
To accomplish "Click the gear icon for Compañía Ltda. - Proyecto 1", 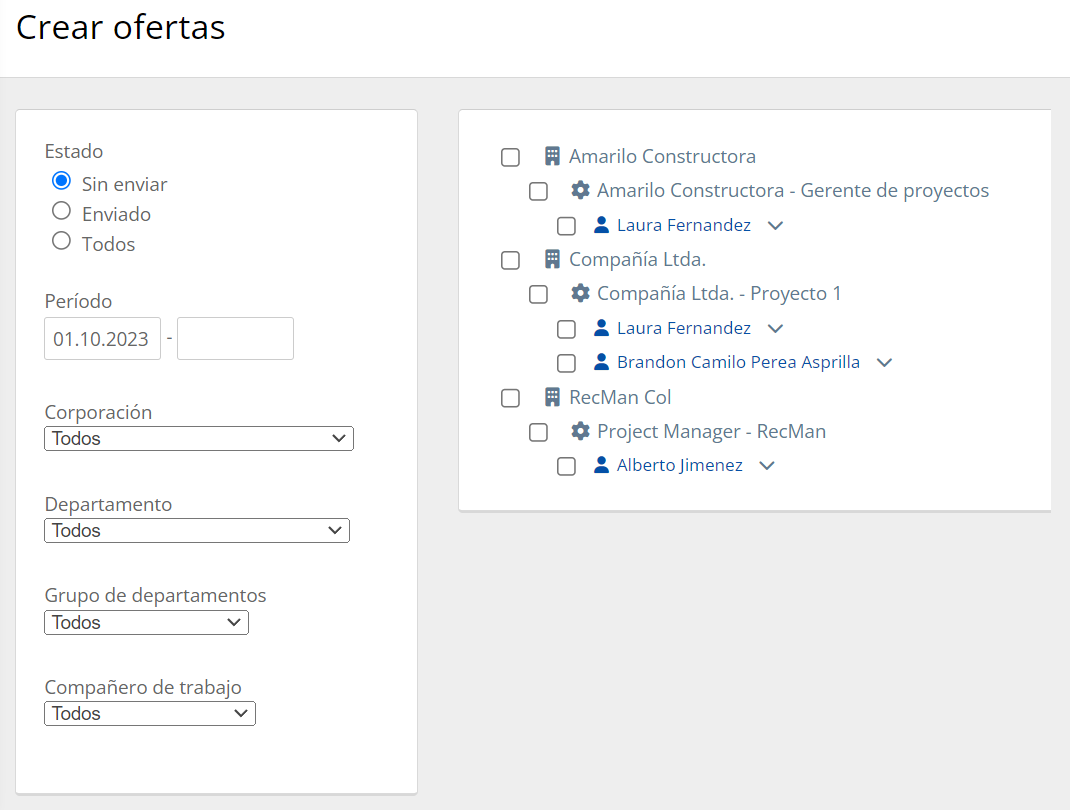I will point(580,294).
